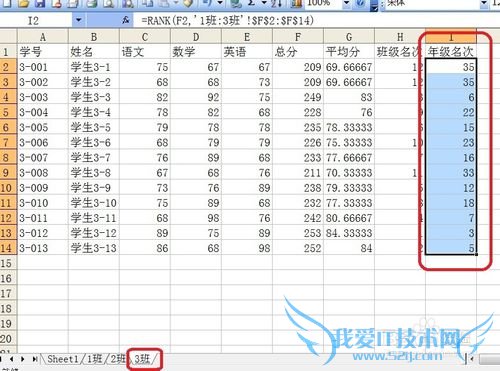This screenshot has height=371, width=500.
Task: Select row 1 header
Action: tap(8, 52)
